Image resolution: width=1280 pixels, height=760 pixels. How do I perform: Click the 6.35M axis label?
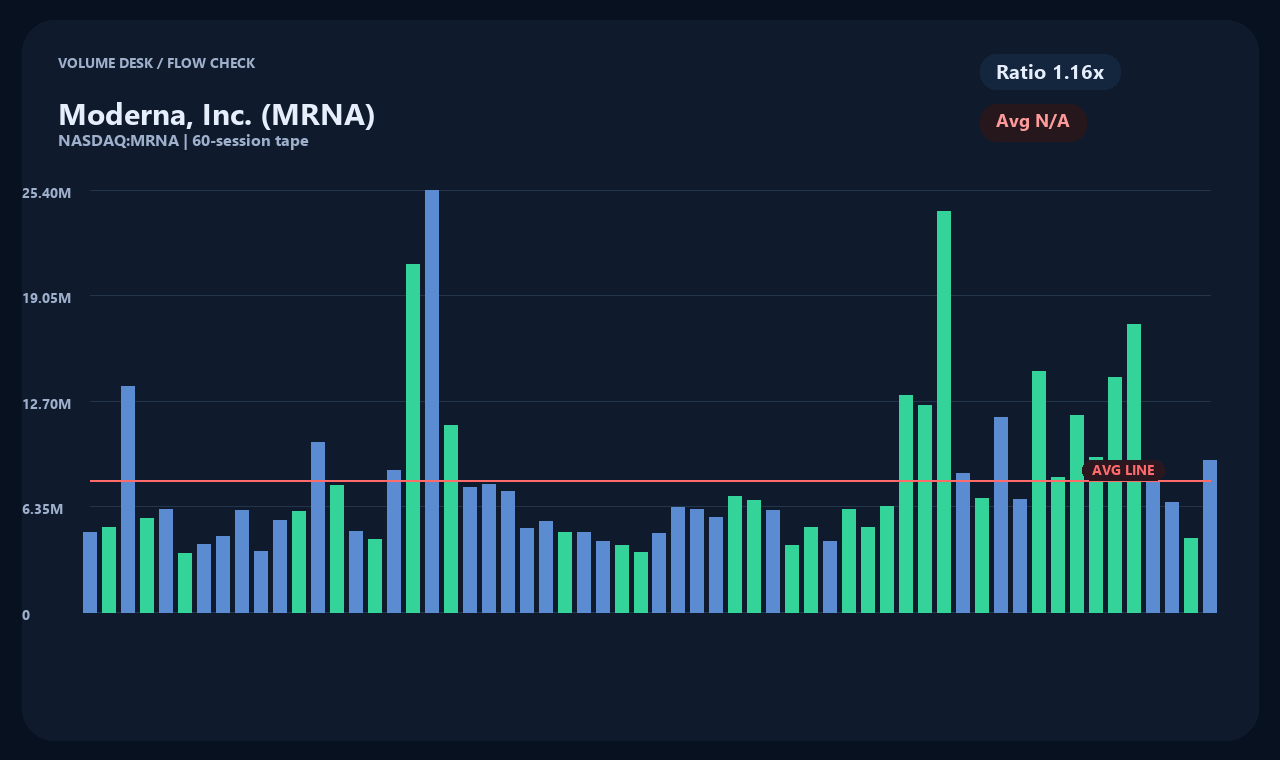coord(43,508)
